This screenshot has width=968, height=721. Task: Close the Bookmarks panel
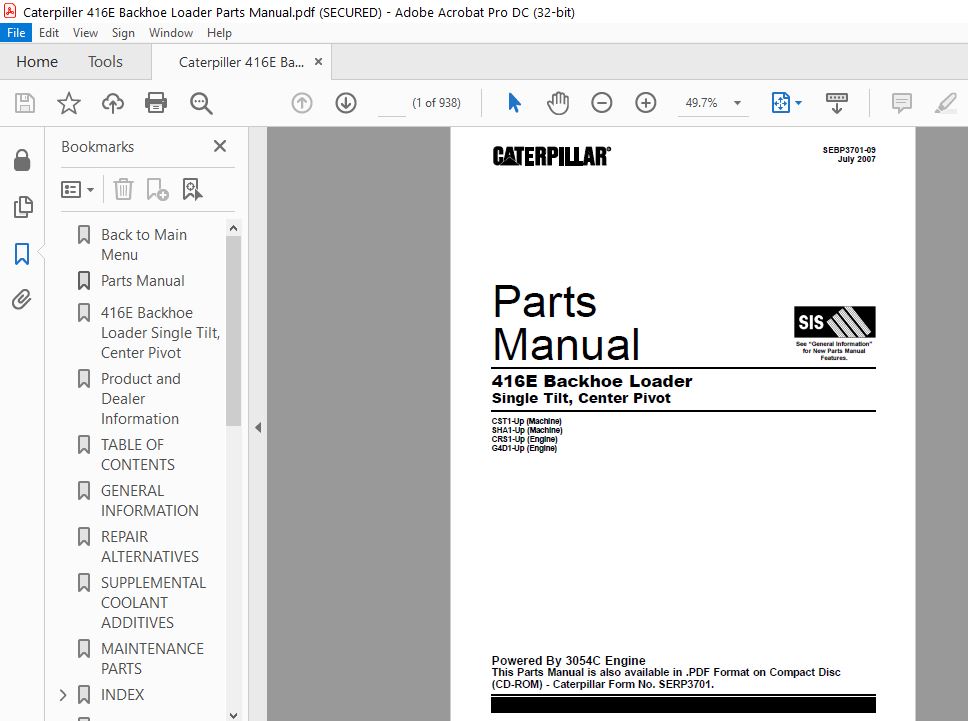pyautogui.click(x=220, y=146)
